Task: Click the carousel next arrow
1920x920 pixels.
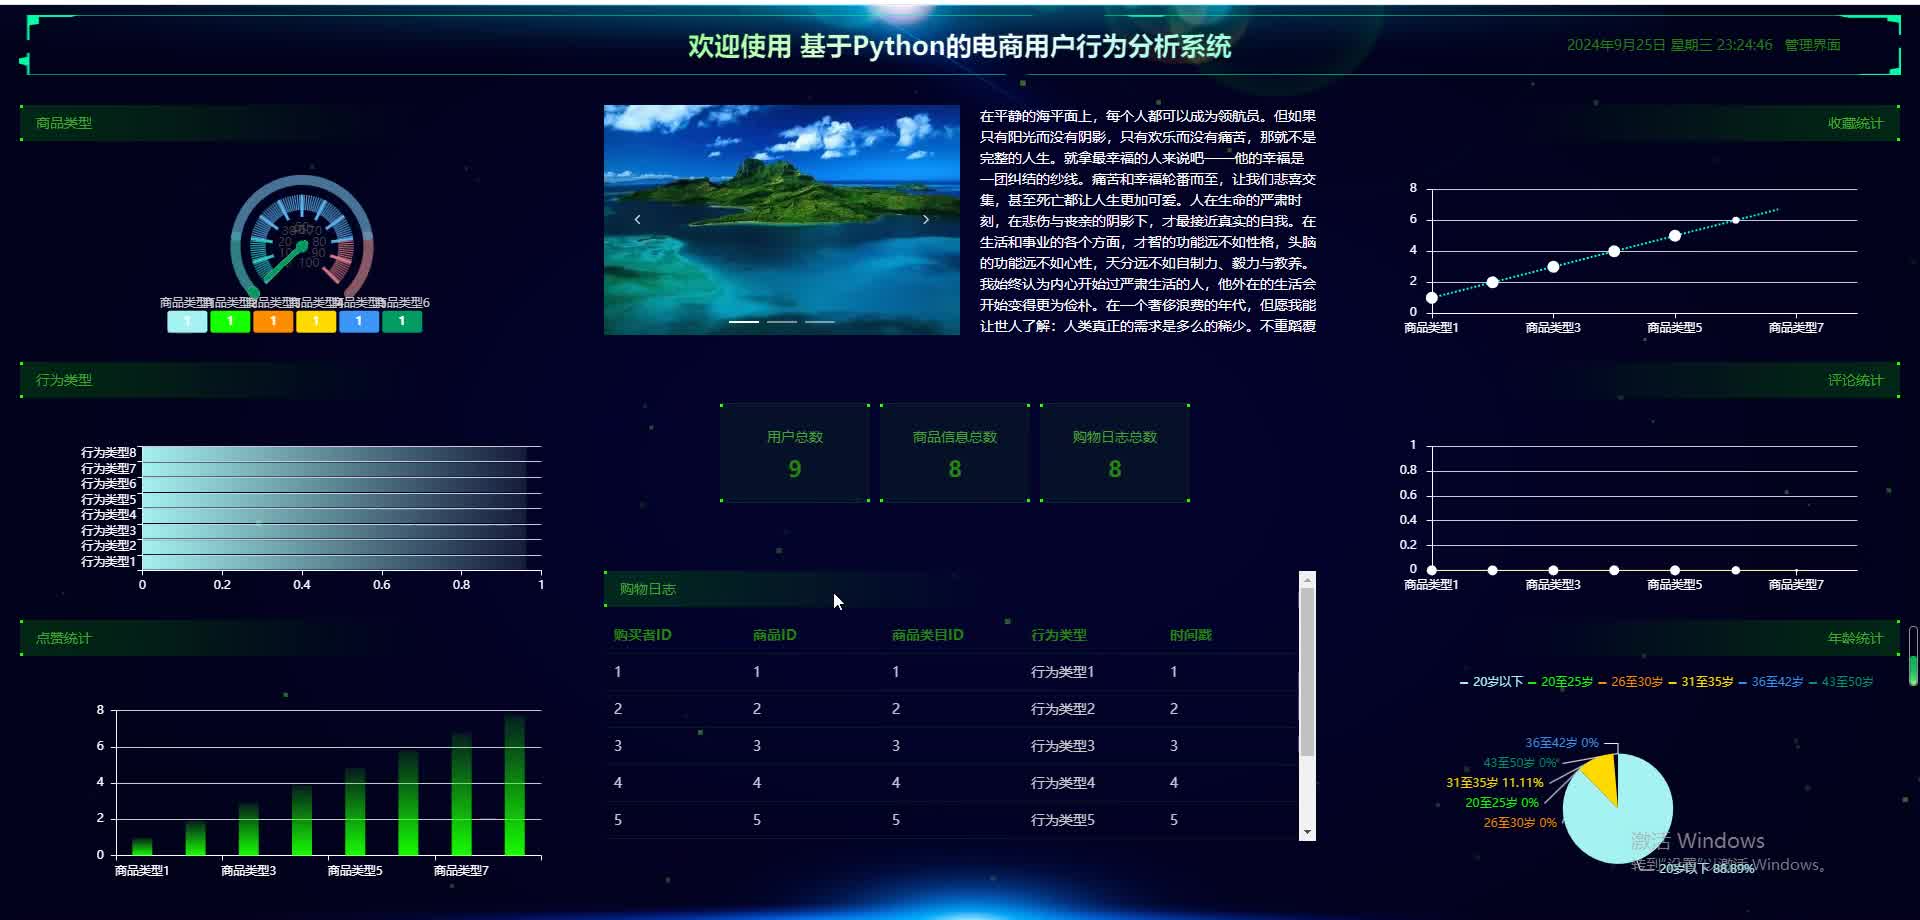Action: [926, 219]
